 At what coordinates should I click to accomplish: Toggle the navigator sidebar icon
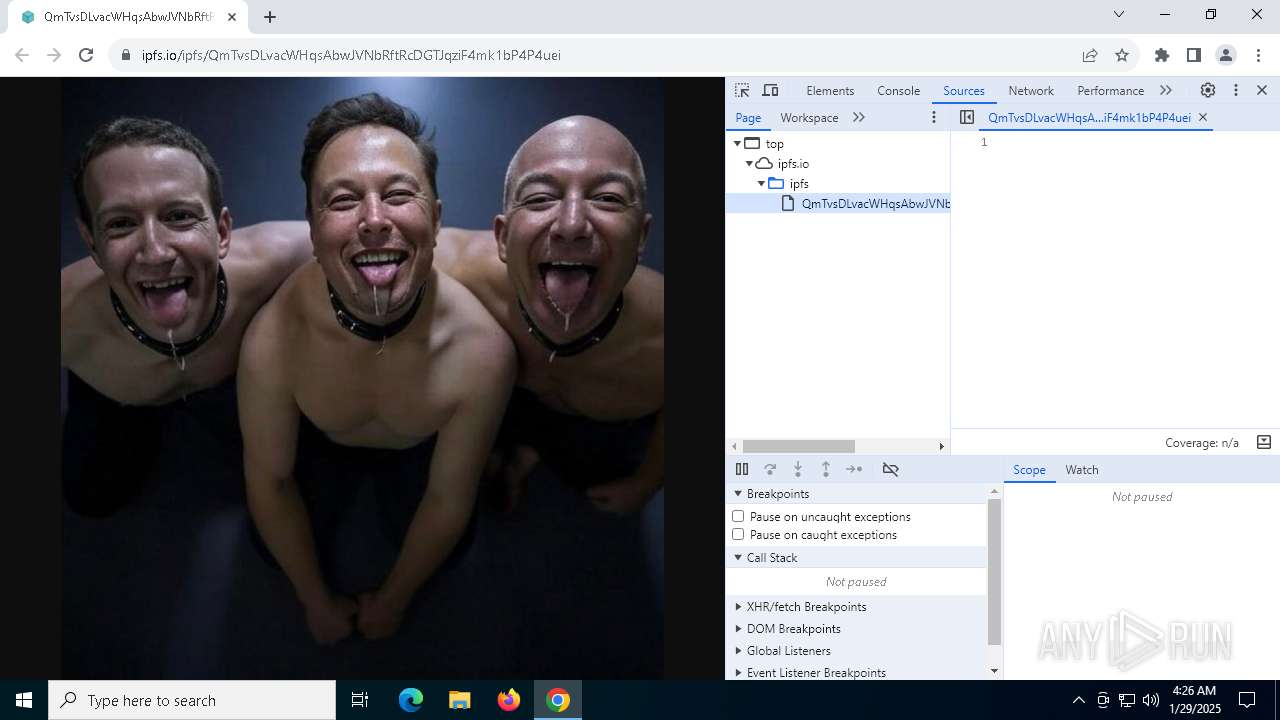coord(967,117)
